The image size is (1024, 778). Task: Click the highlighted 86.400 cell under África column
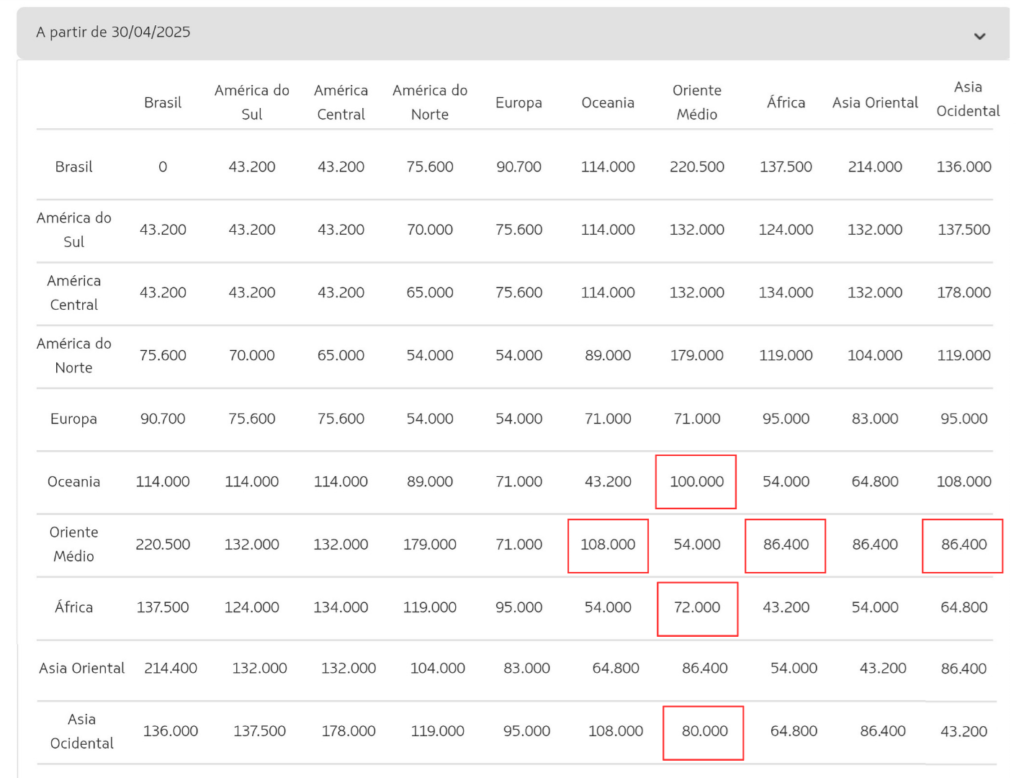click(785, 545)
